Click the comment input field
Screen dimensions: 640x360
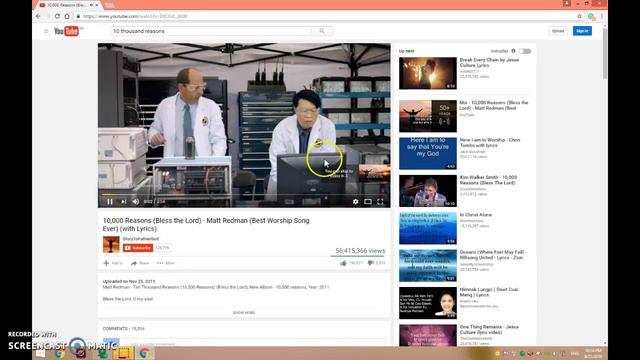[x=254, y=344]
